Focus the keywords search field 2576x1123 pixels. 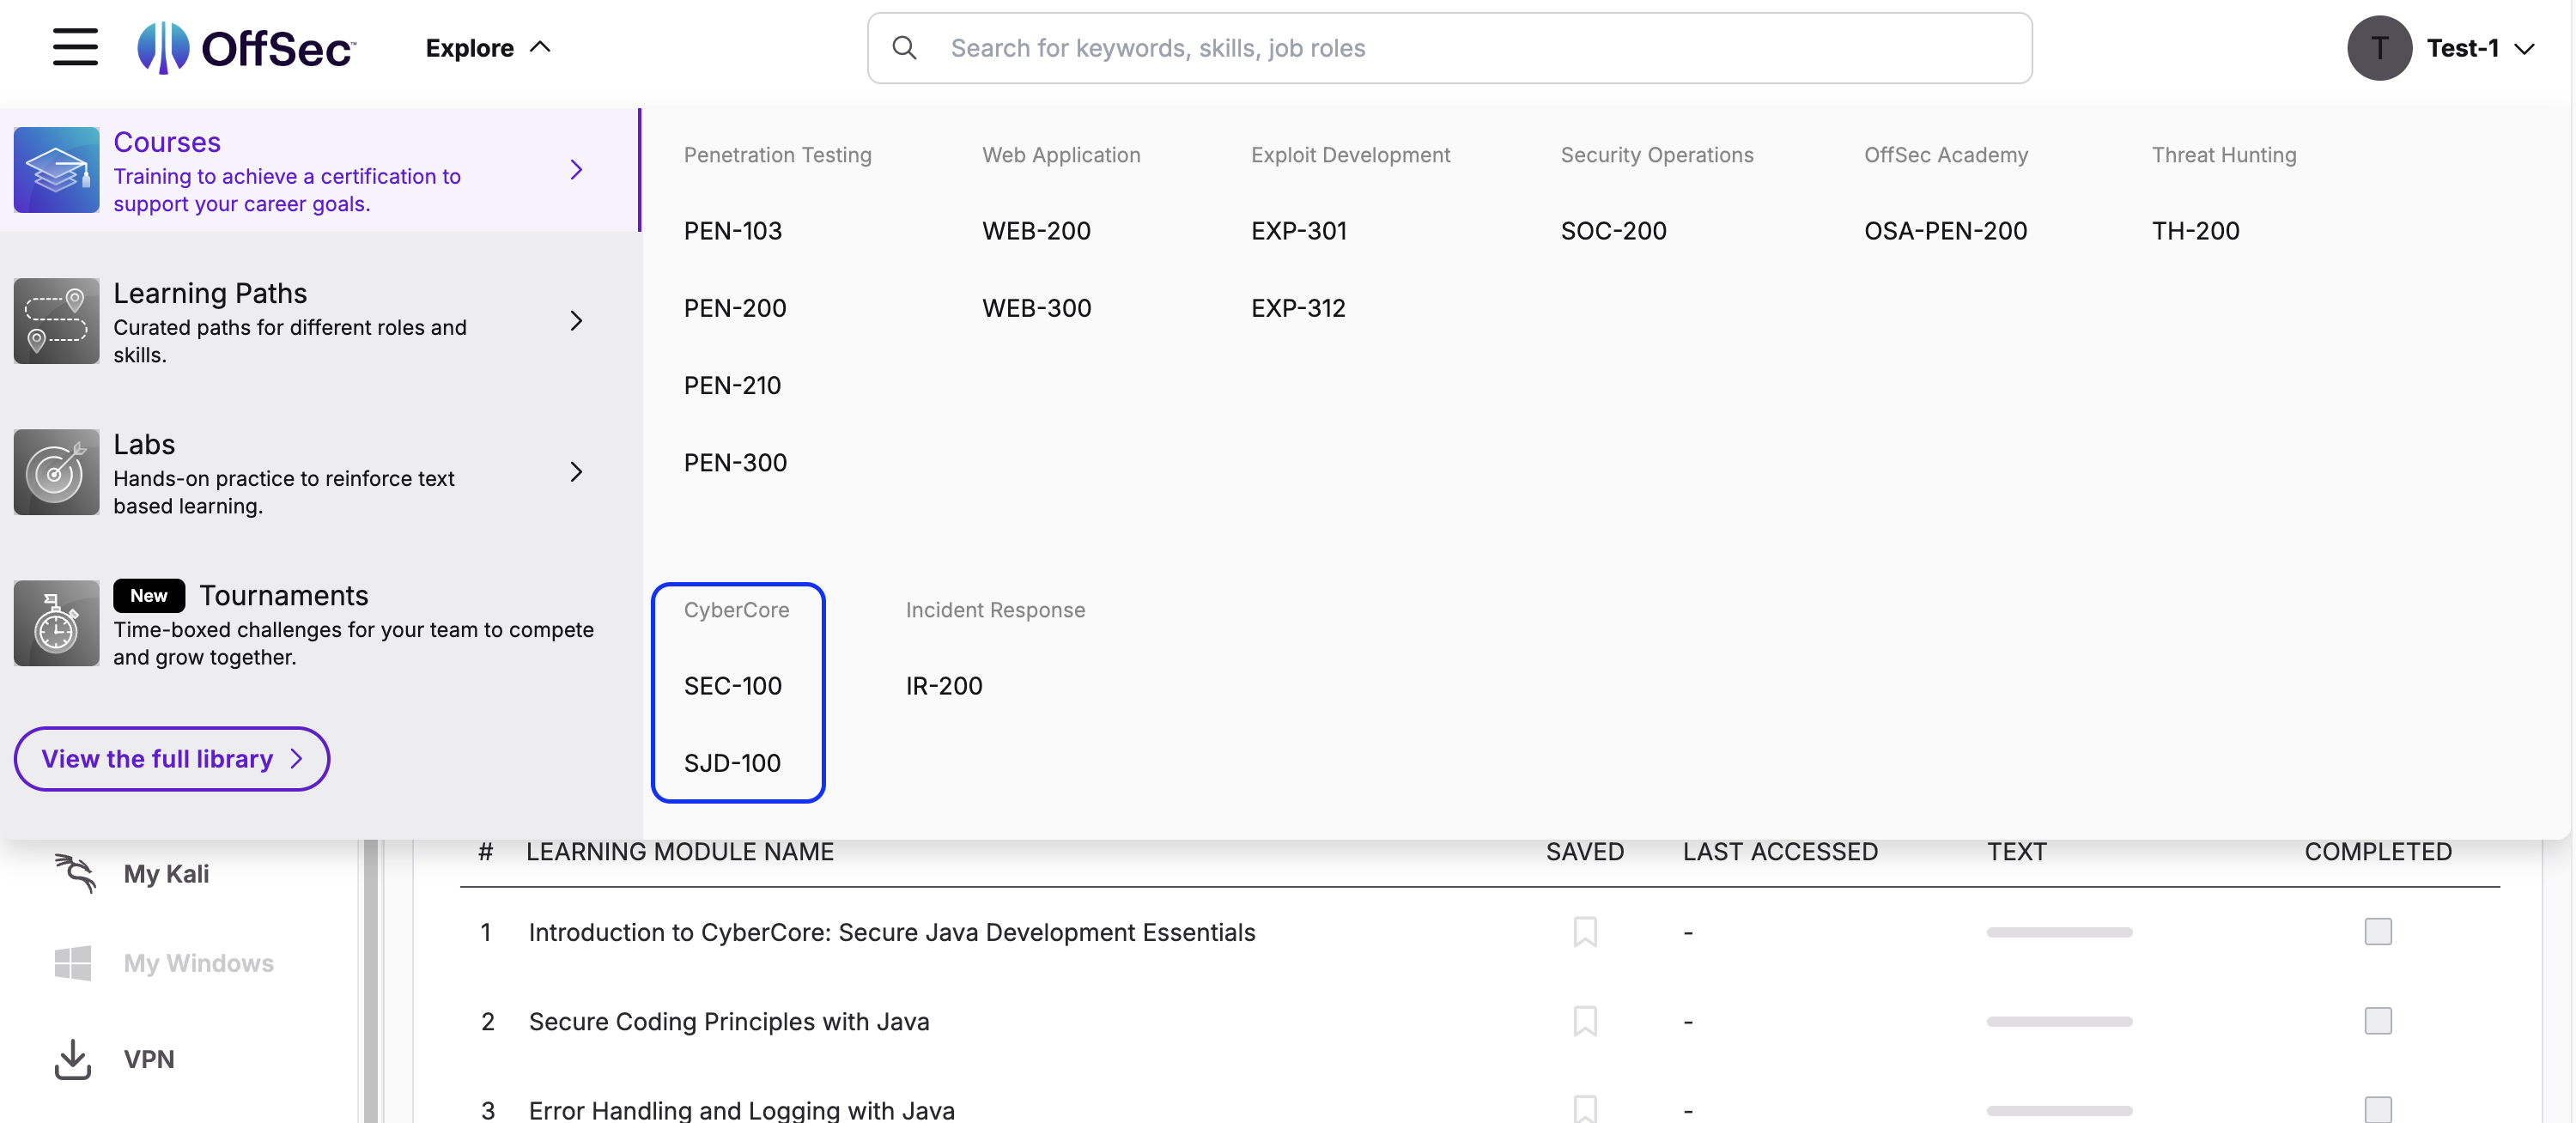(x=1449, y=47)
